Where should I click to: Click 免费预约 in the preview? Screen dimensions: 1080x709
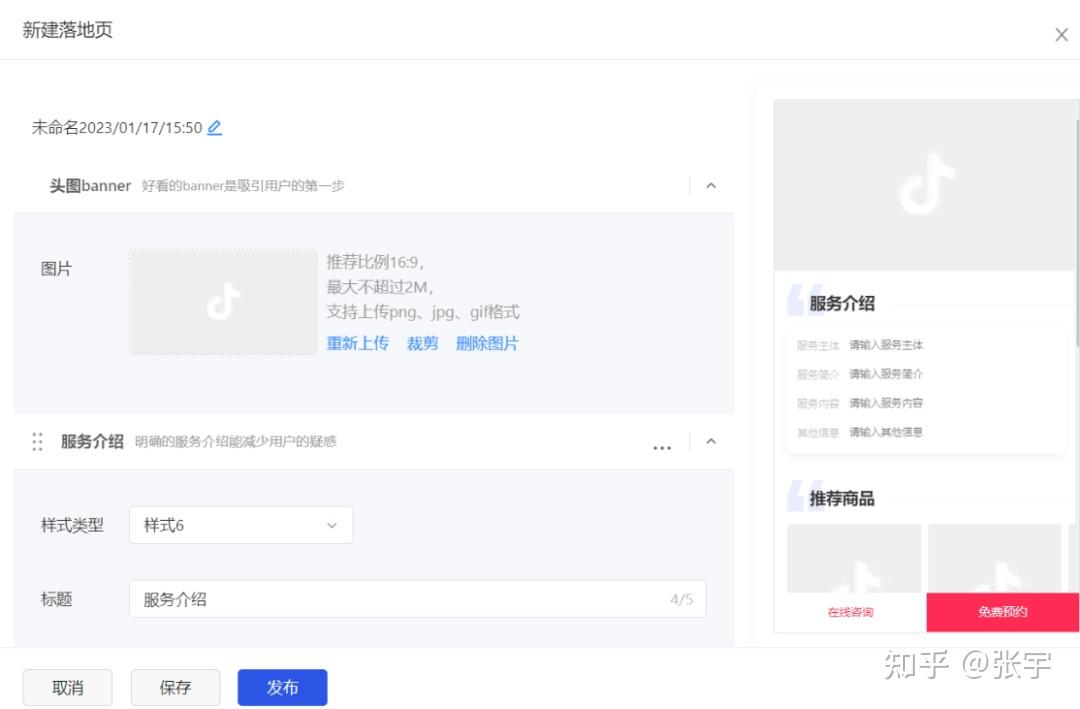(1003, 612)
